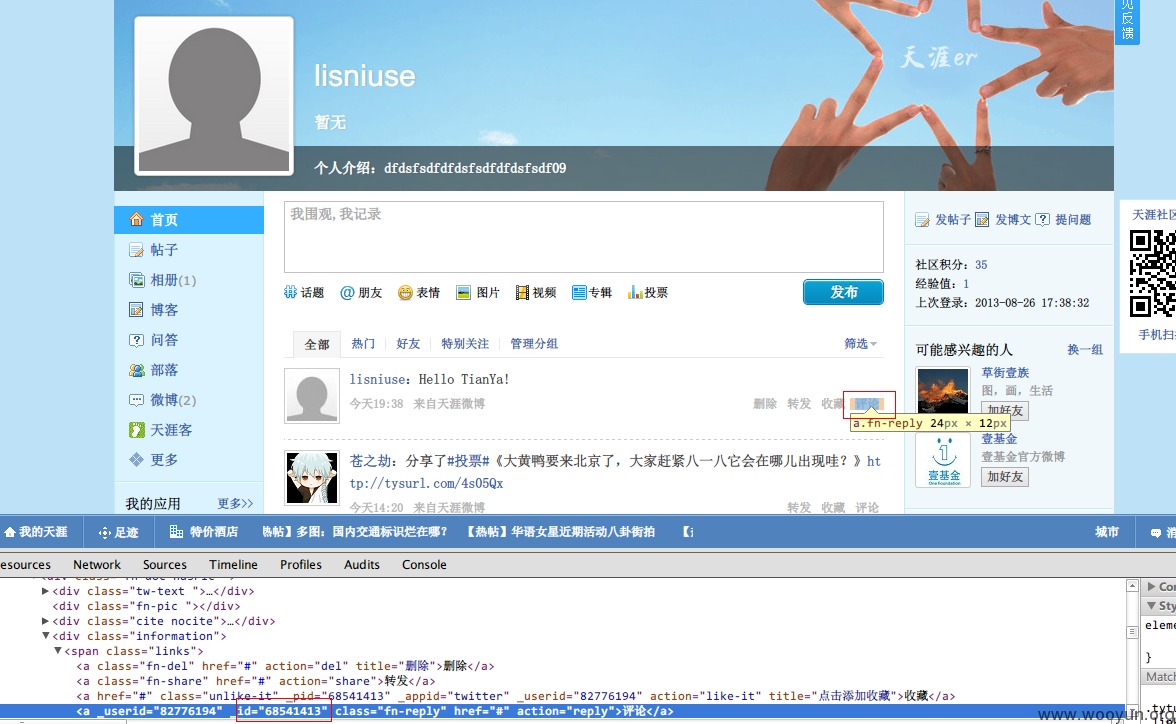This screenshot has height=724, width=1176.
Task: Open 足迹 footprint icon in bottom bar
Action: (x=105, y=533)
